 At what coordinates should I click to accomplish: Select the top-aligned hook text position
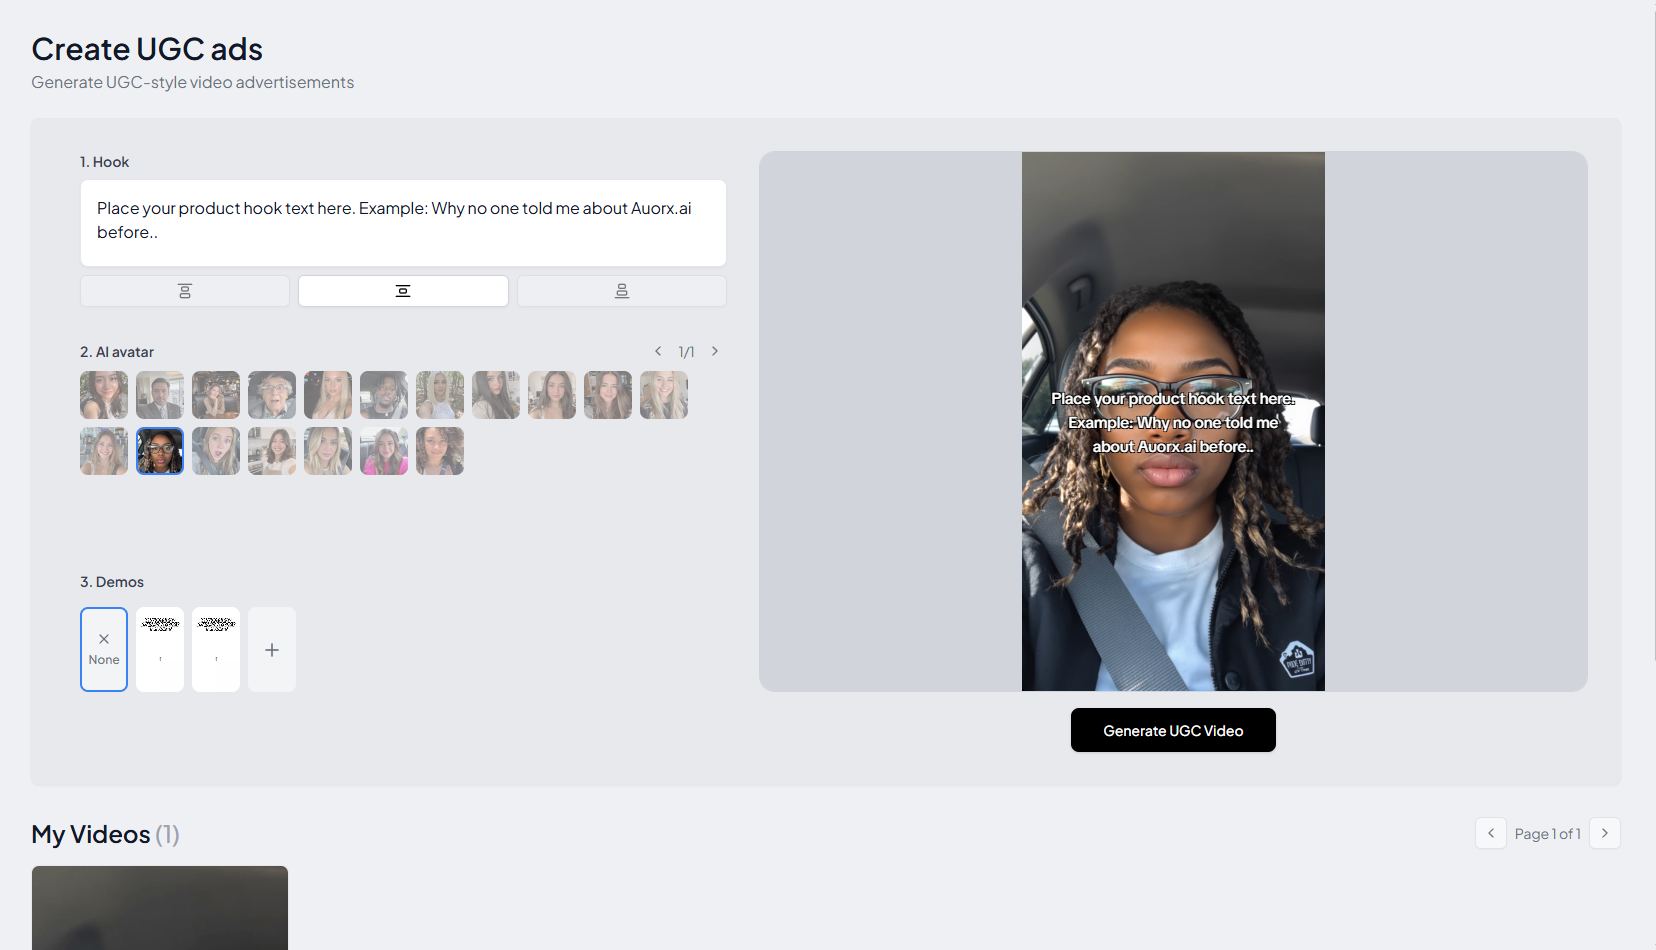[184, 291]
